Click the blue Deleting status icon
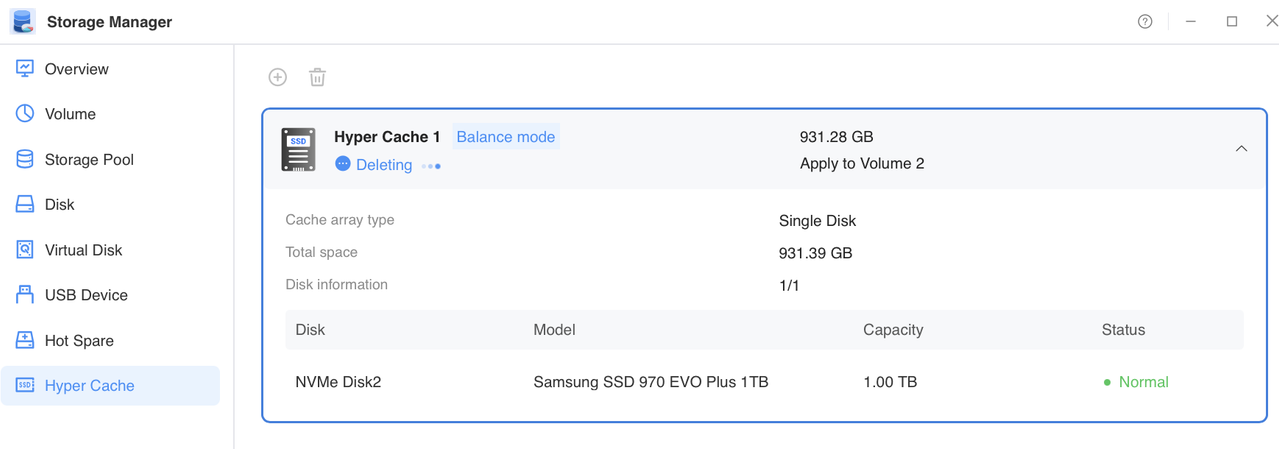Screen dimensions: 1279x449 tap(342, 164)
